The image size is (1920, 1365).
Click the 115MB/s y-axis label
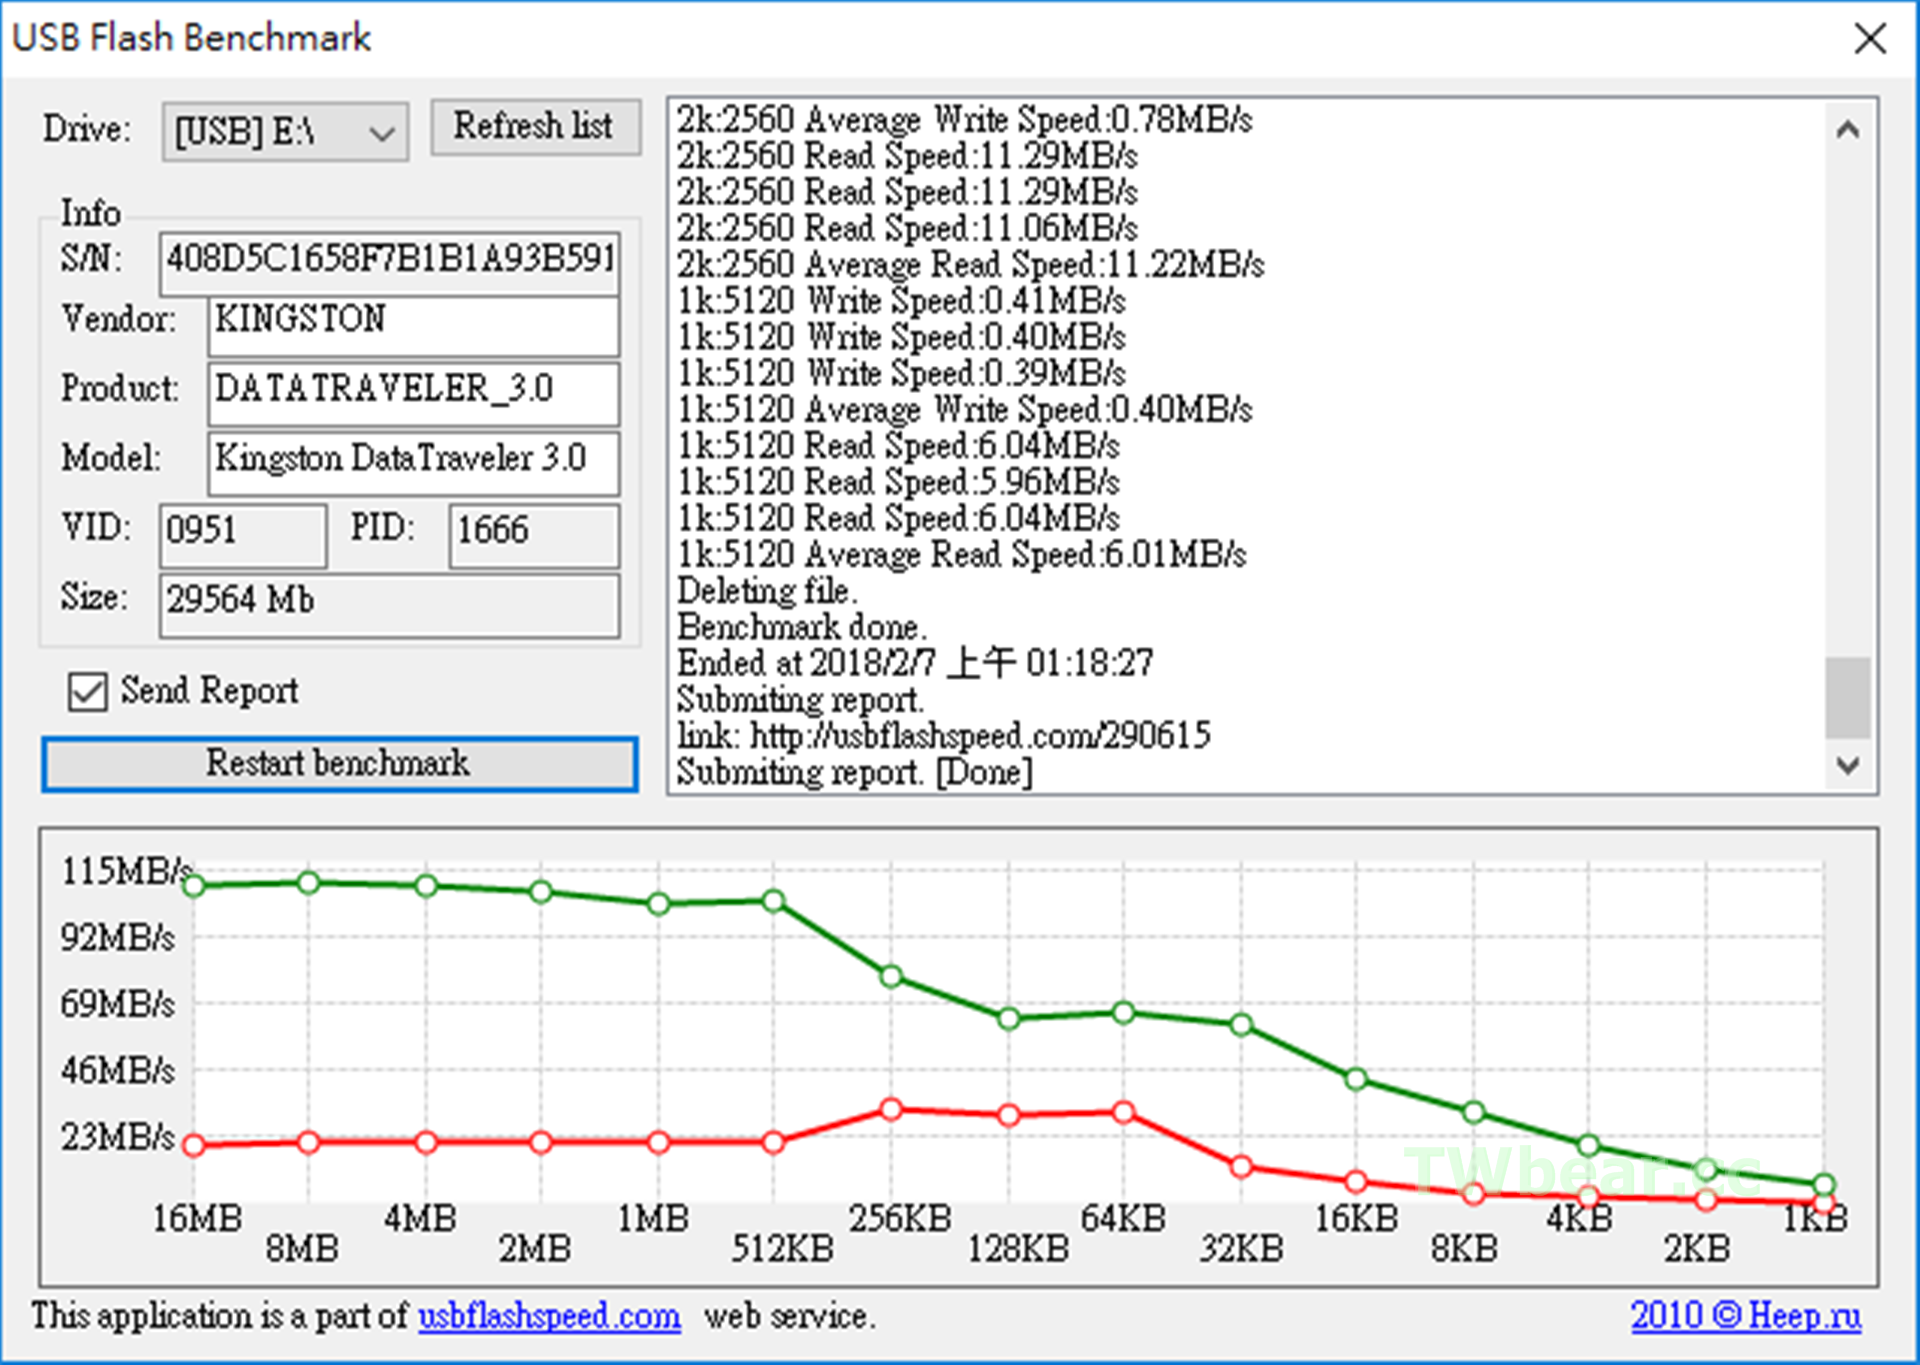pos(127,871)
